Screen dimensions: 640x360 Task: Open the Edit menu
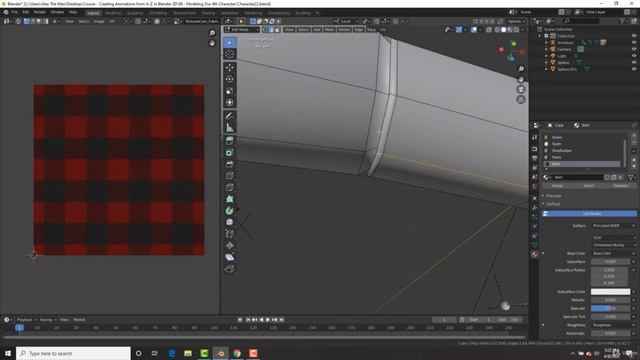tap(26, 12)
